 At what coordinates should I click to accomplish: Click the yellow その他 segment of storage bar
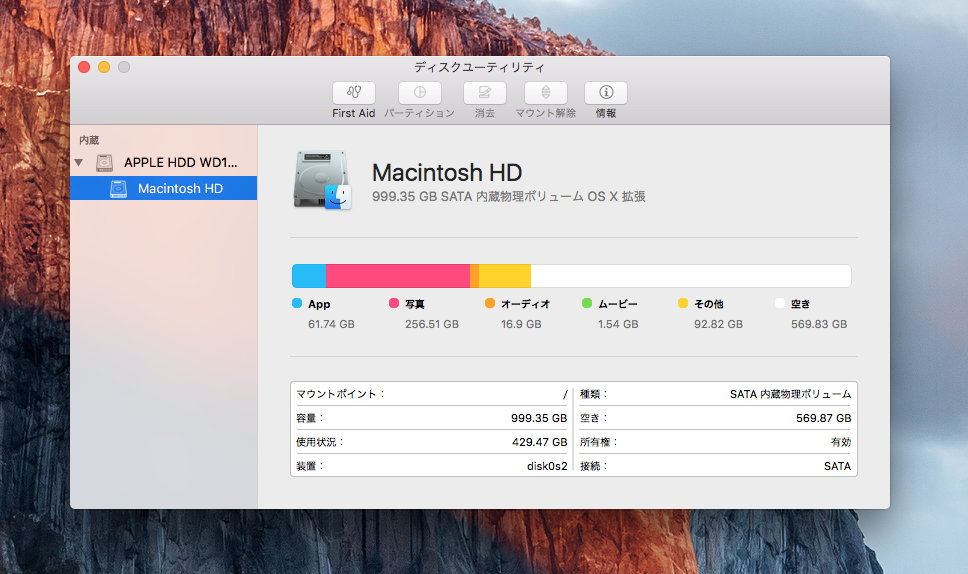click(x=505, y=276)
